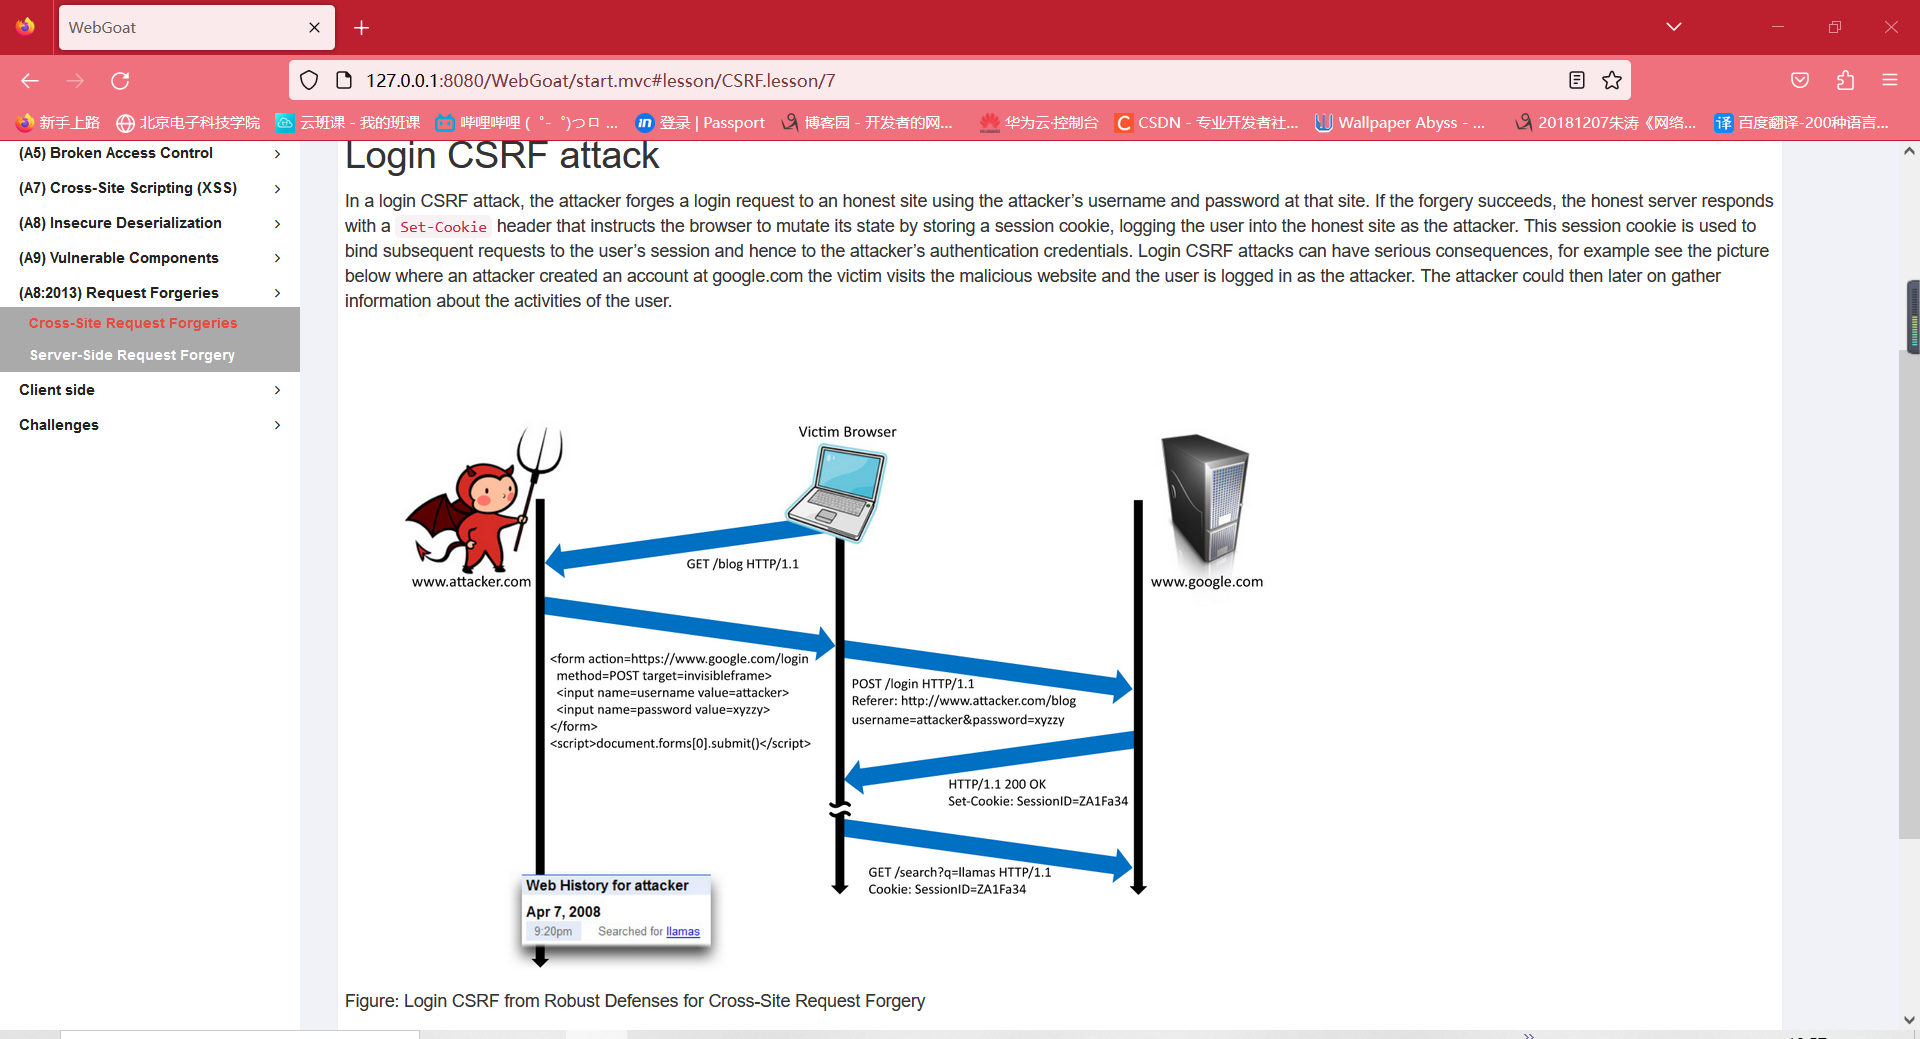Click chevron beside Request Forgeries
Screen dimensions: 1920x1039
(277, 293)
